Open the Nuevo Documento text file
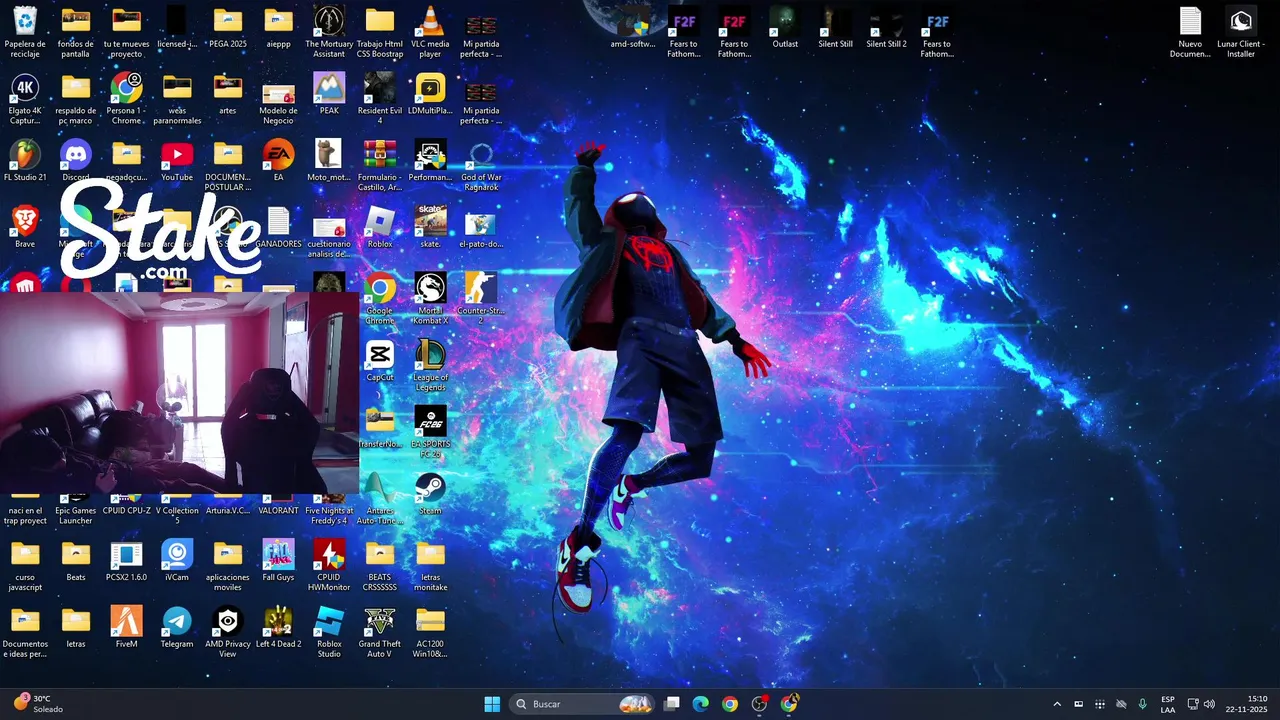Viewport: 1280px width, 720px height. 1190,32
